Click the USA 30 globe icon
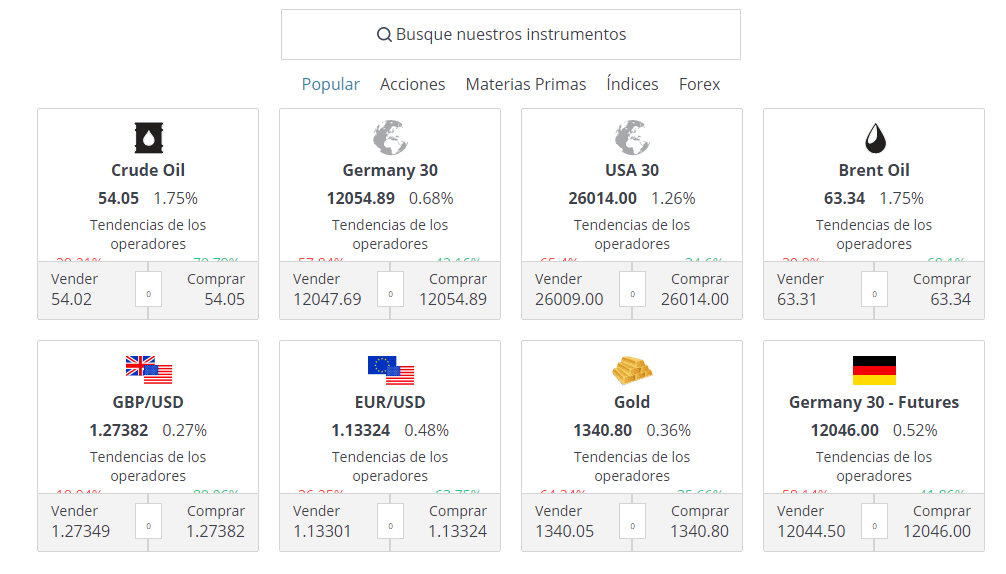 [632, 137]
